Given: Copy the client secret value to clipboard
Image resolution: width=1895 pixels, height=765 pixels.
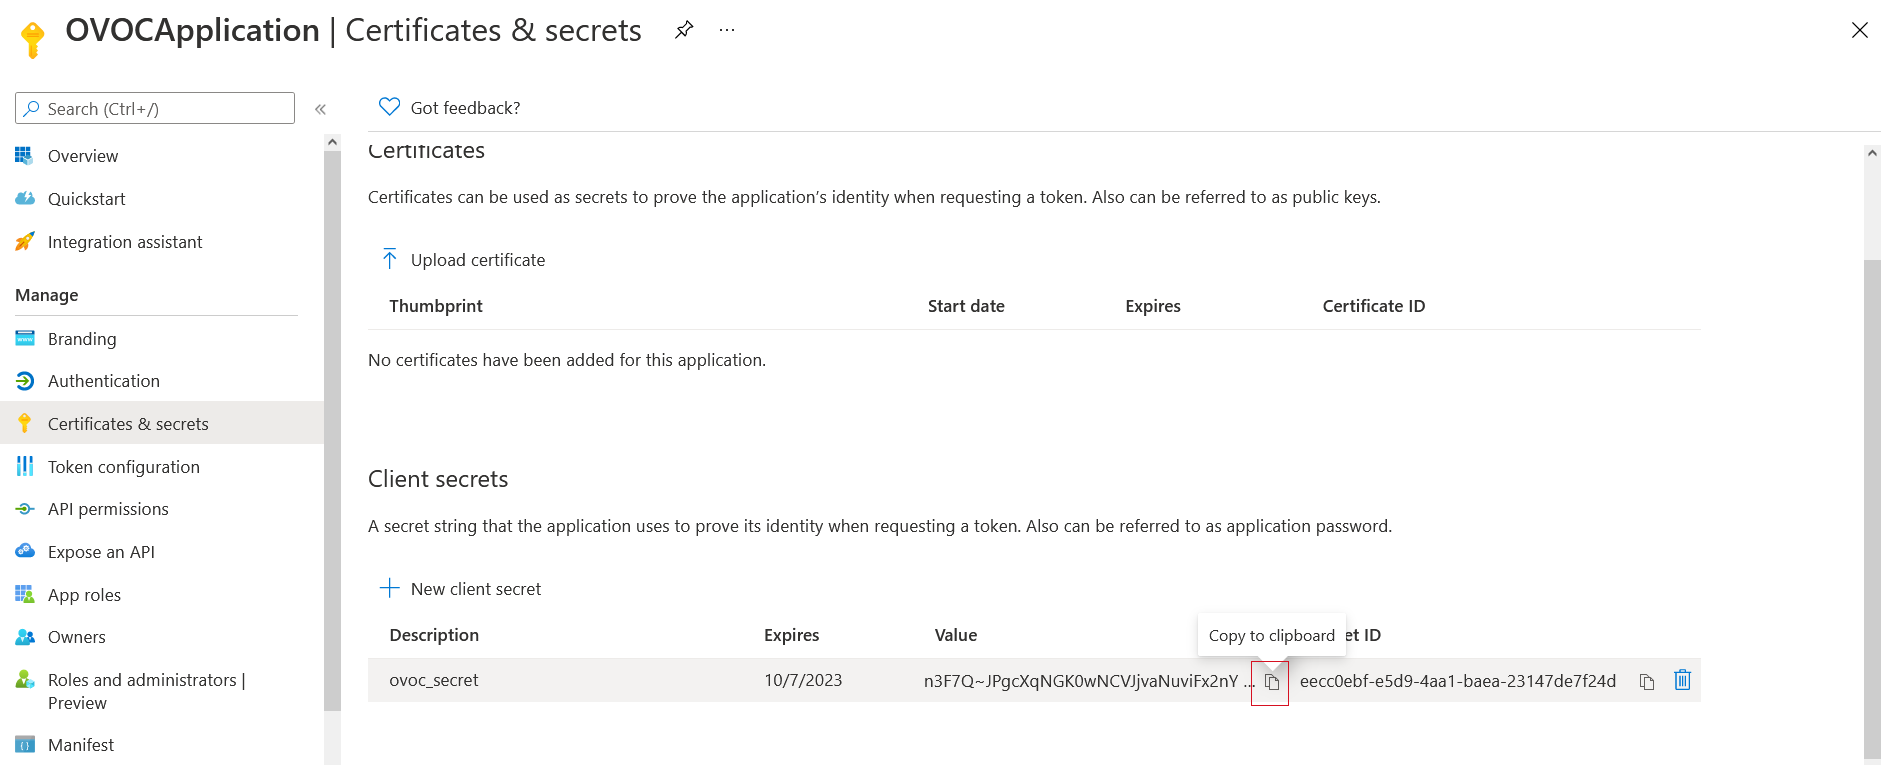Looking at the screenshot, I should click(x=1271, y=682).
